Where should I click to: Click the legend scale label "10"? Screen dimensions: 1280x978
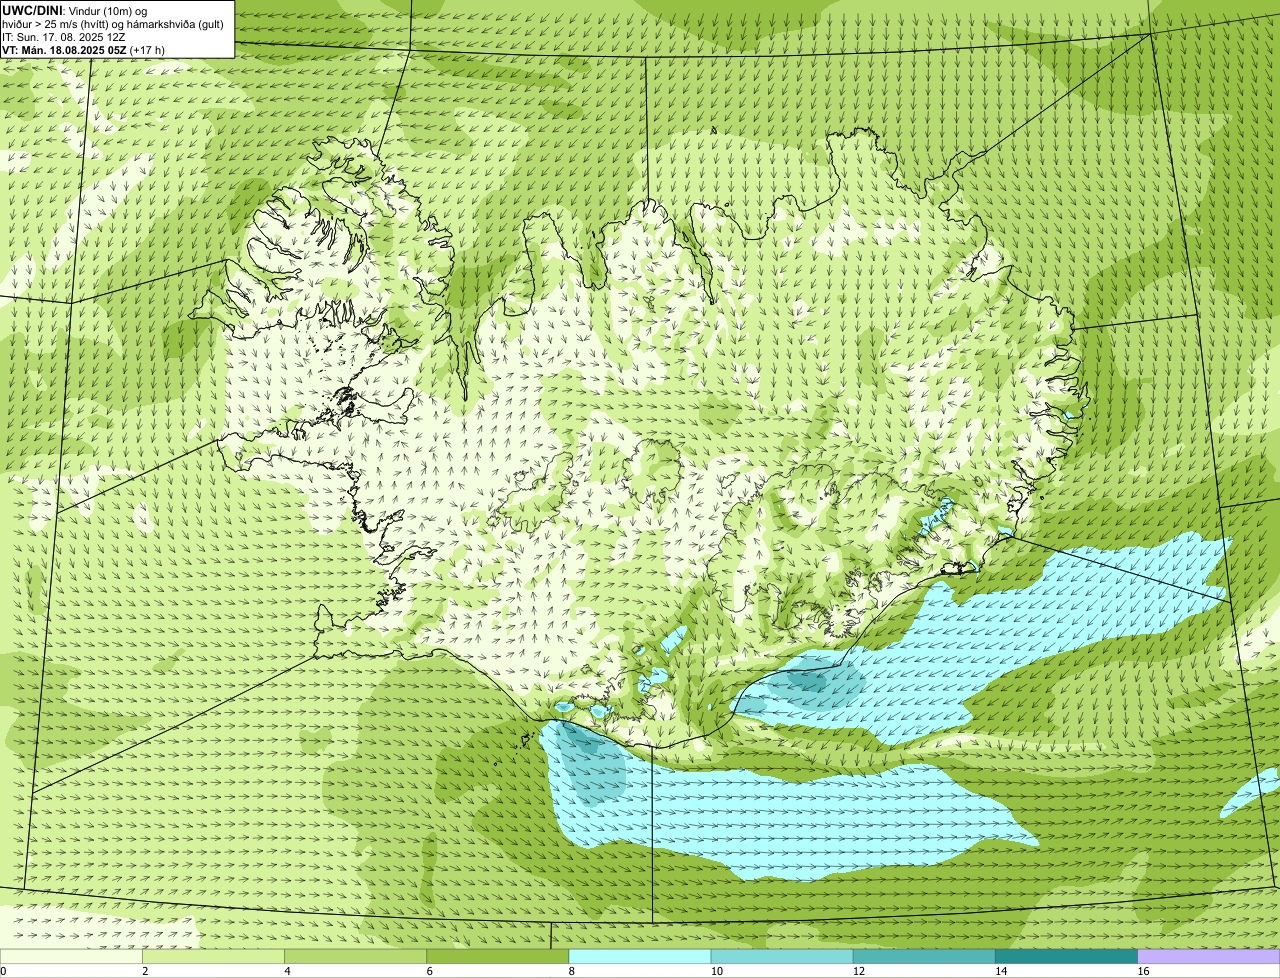point(716,971)
